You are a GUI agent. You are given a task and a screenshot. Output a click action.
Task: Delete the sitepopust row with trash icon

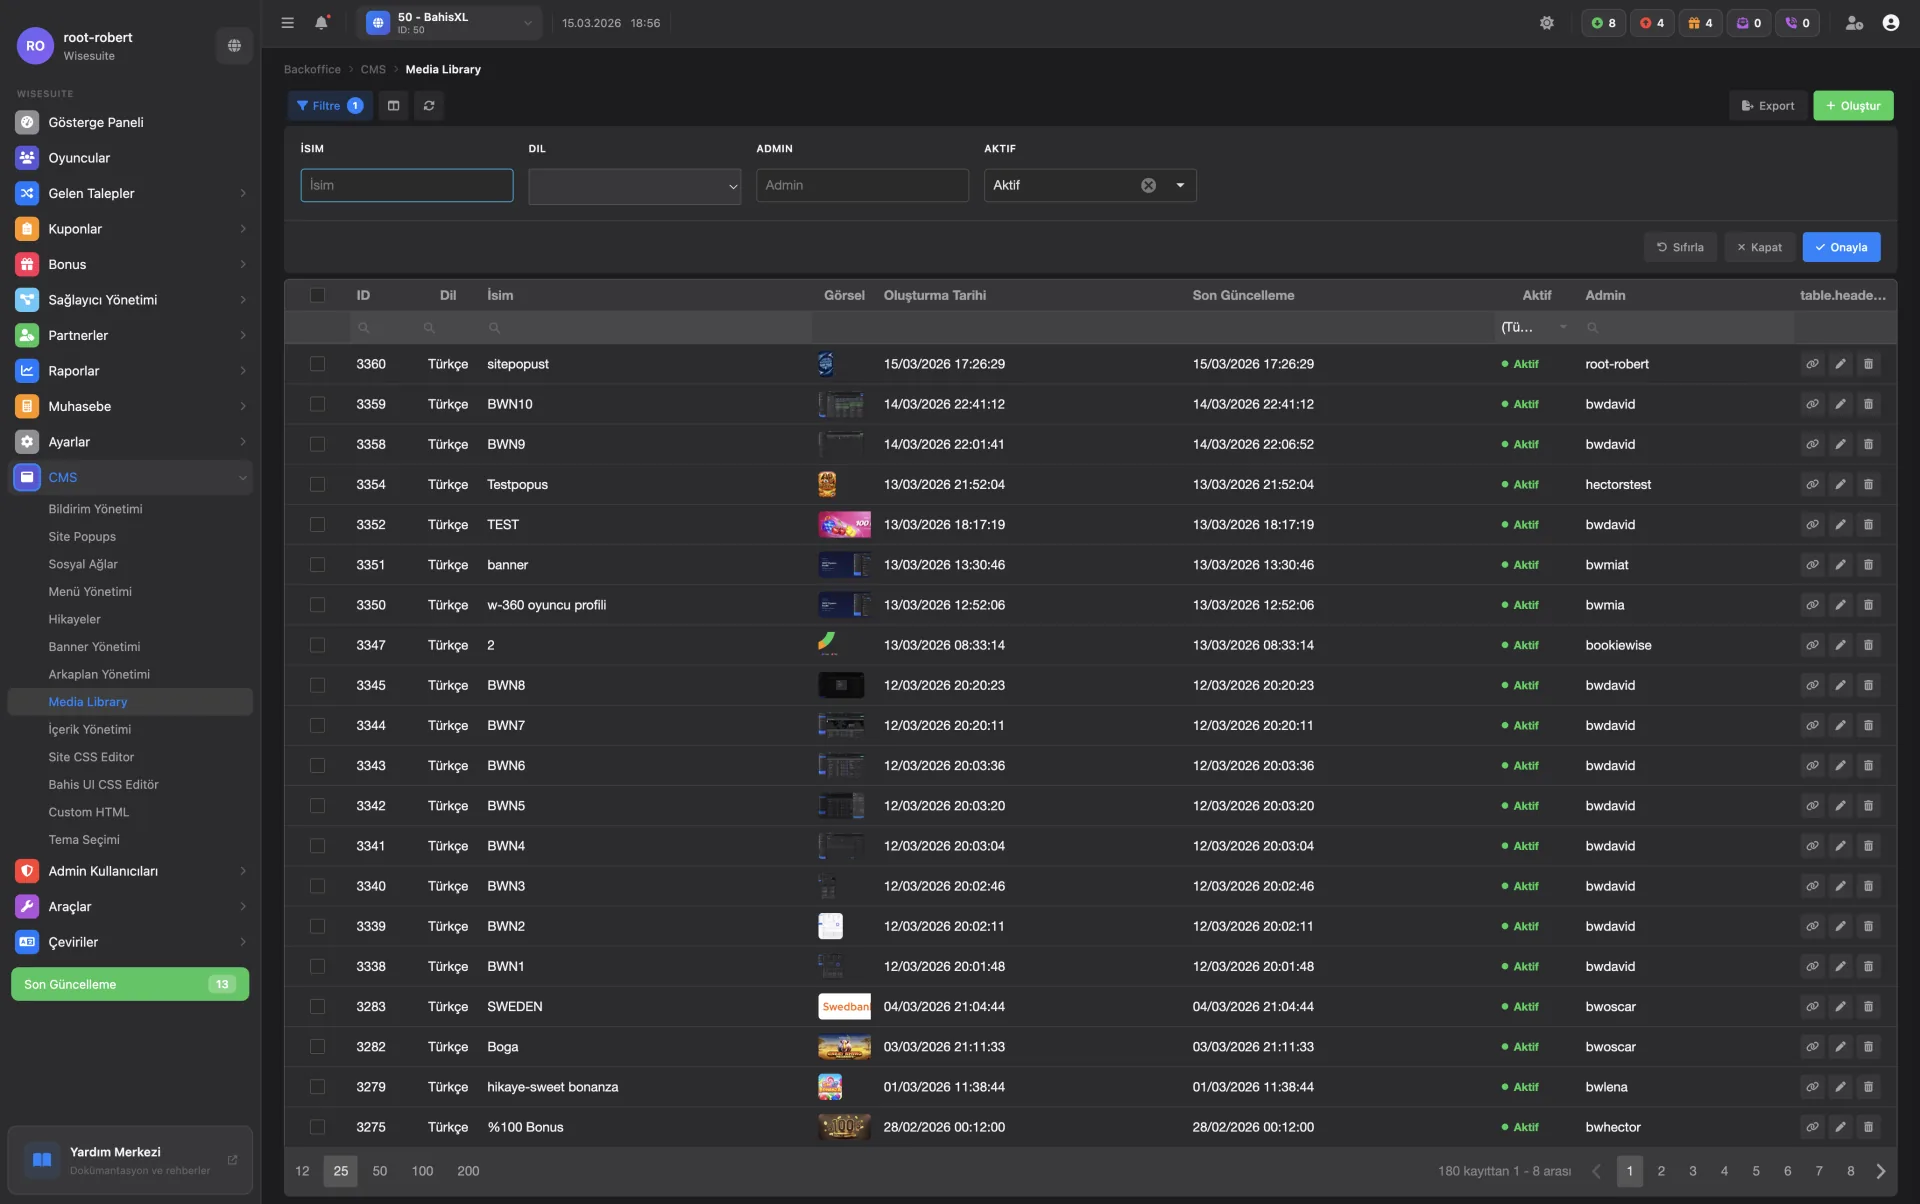pyautogui.click(x=1868, y=364)
